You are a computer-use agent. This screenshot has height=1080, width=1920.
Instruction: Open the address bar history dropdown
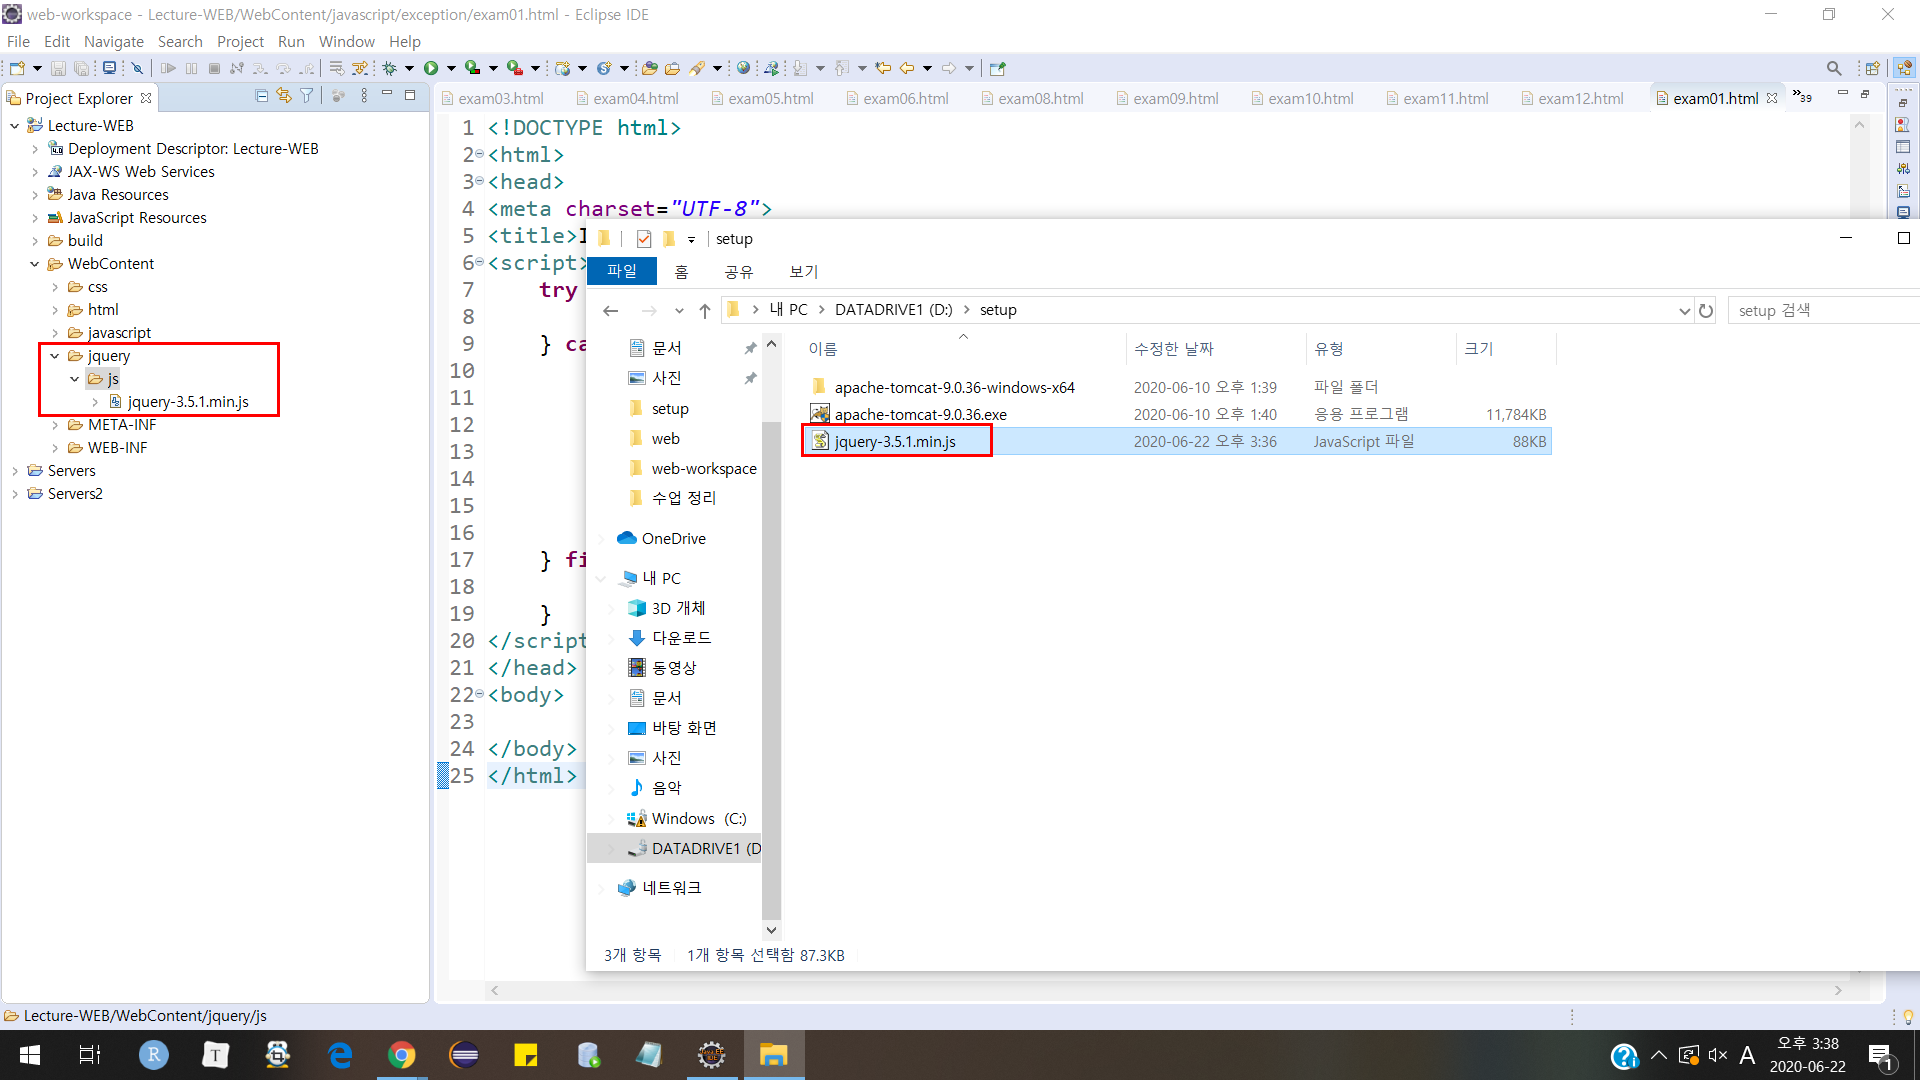(1684, 311)
